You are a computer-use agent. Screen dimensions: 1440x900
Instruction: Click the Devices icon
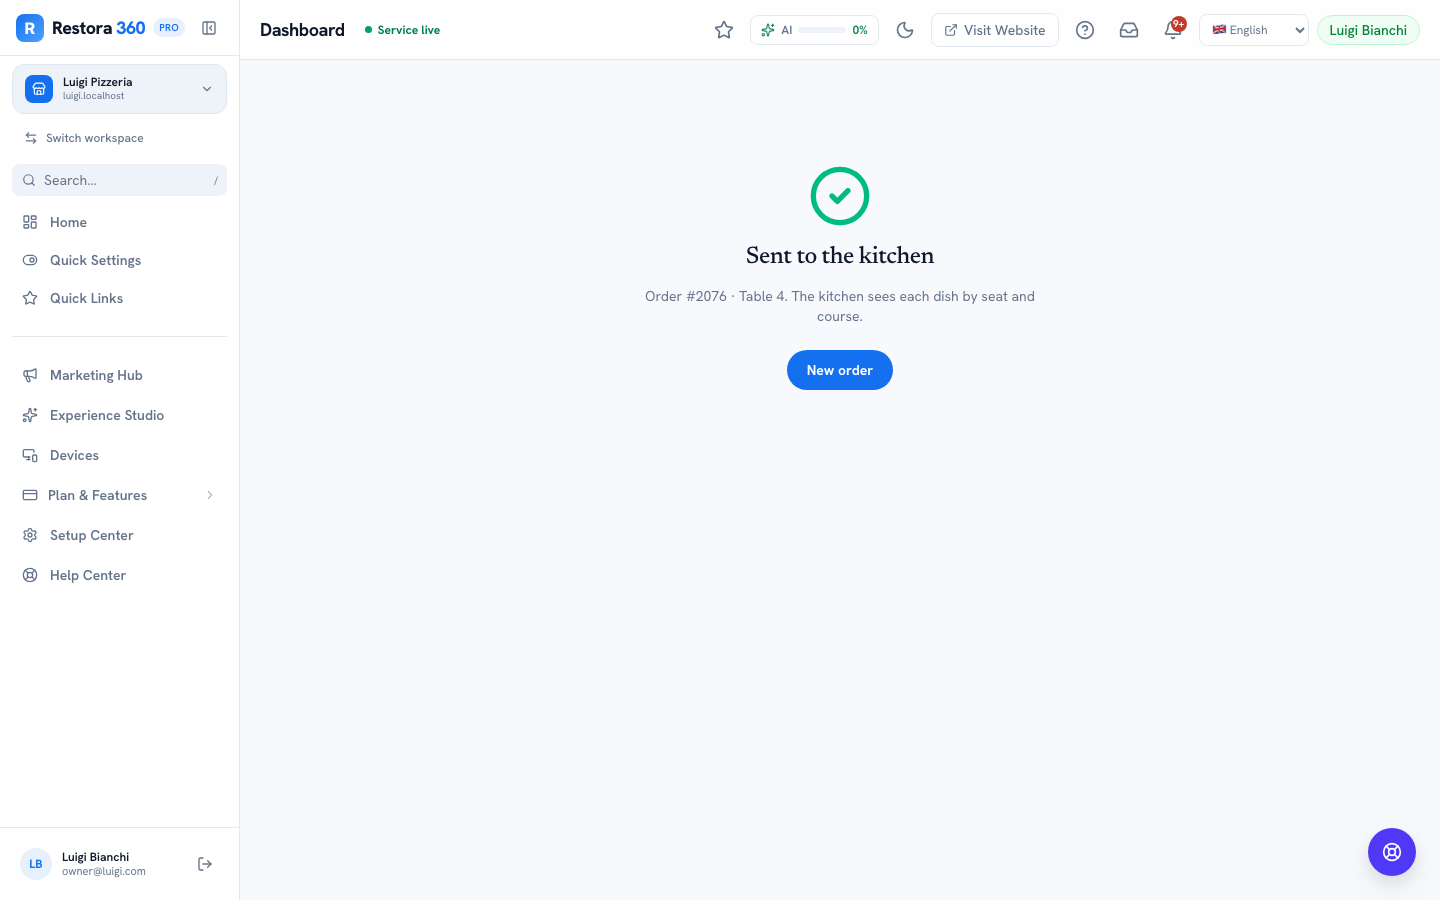[x=30, y=455]
